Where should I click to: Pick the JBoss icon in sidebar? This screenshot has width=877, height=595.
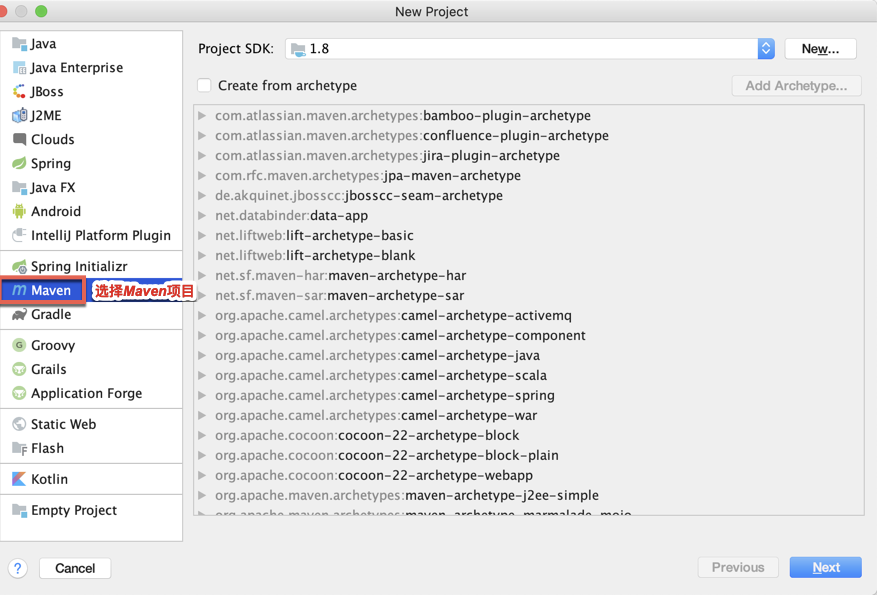pos(19,92)
